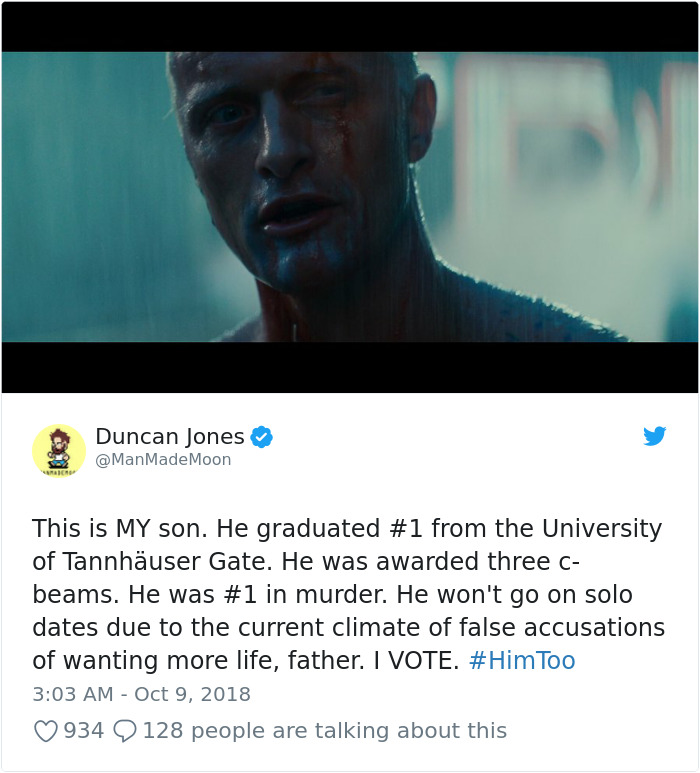Open replies via the speech bubble icon
Screen dimensions: 700x773
[x=125, y=731]
